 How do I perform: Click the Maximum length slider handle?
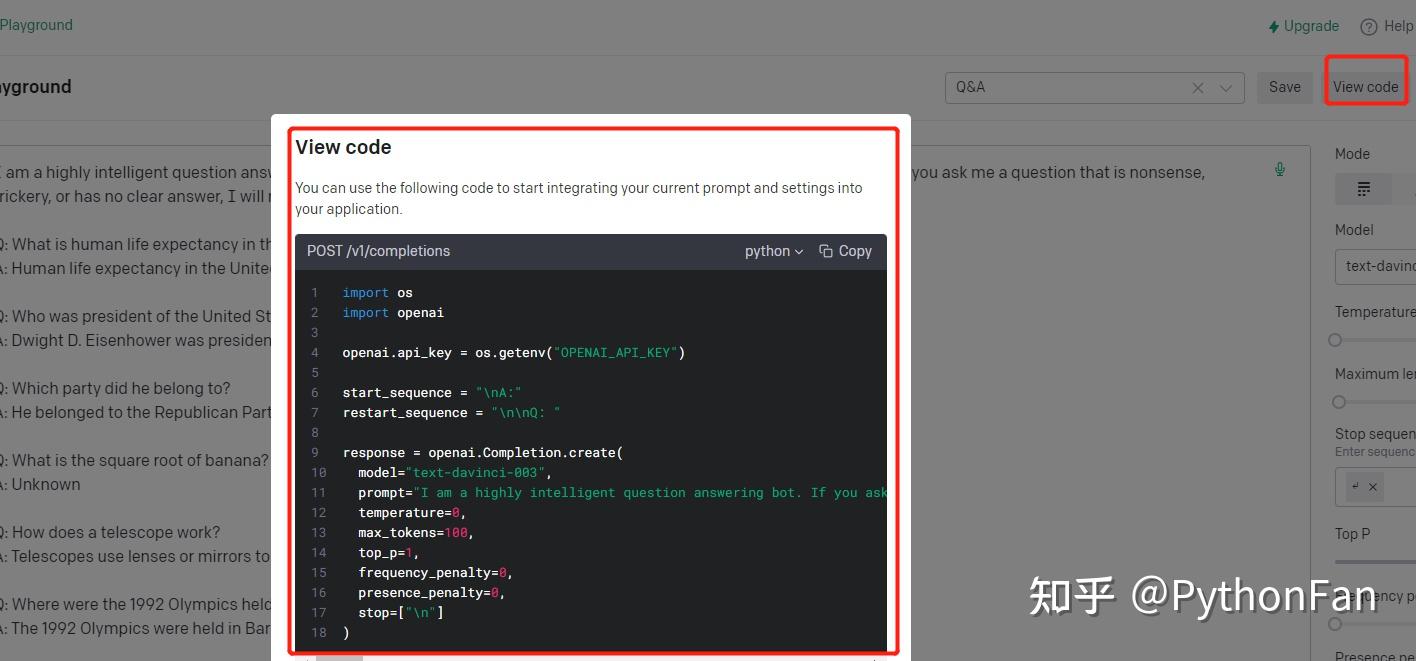(x=1339, y=402)
